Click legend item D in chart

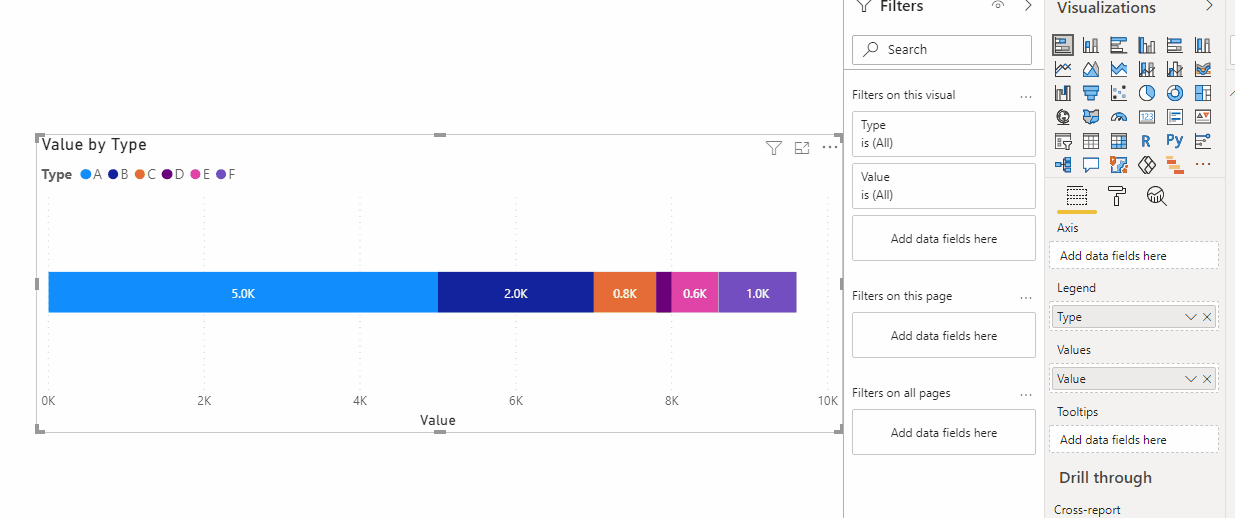coord(173,175)
